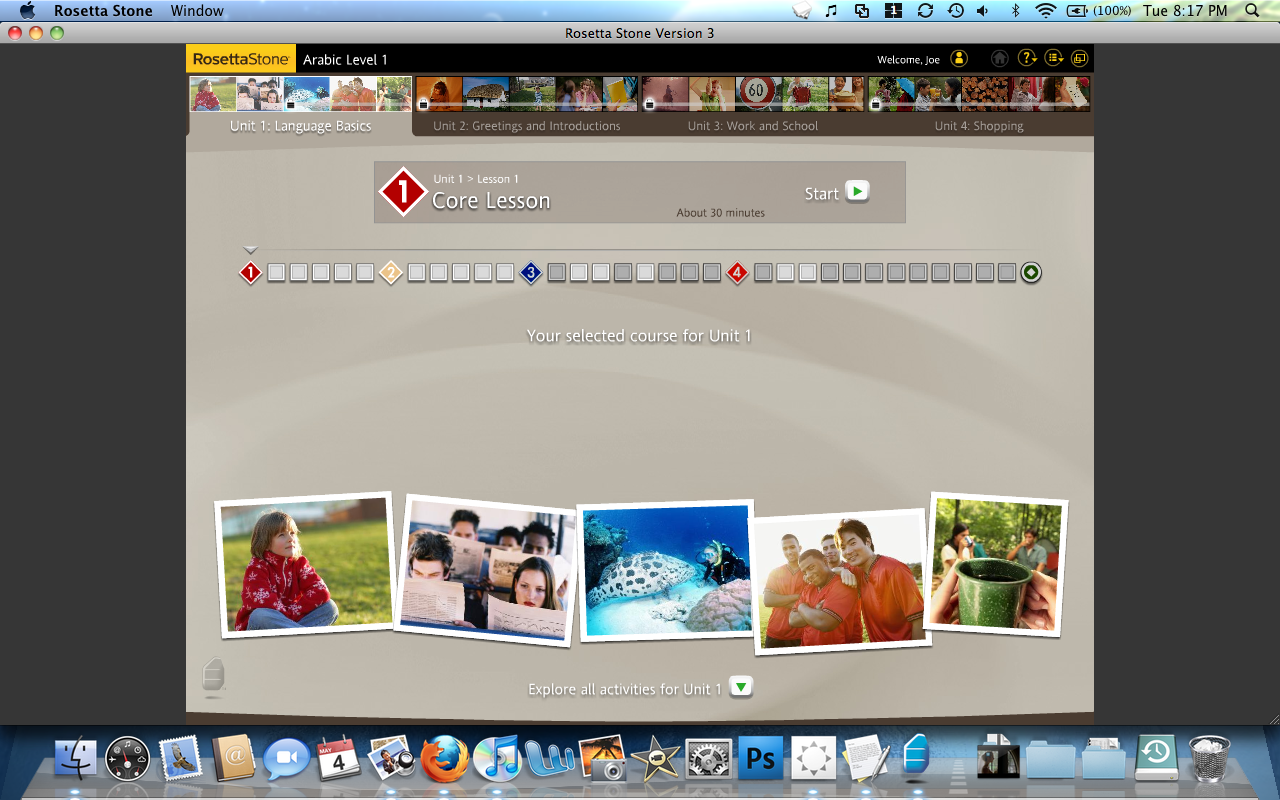Click the sync arrows icon in menu bar

pos(925,11)
